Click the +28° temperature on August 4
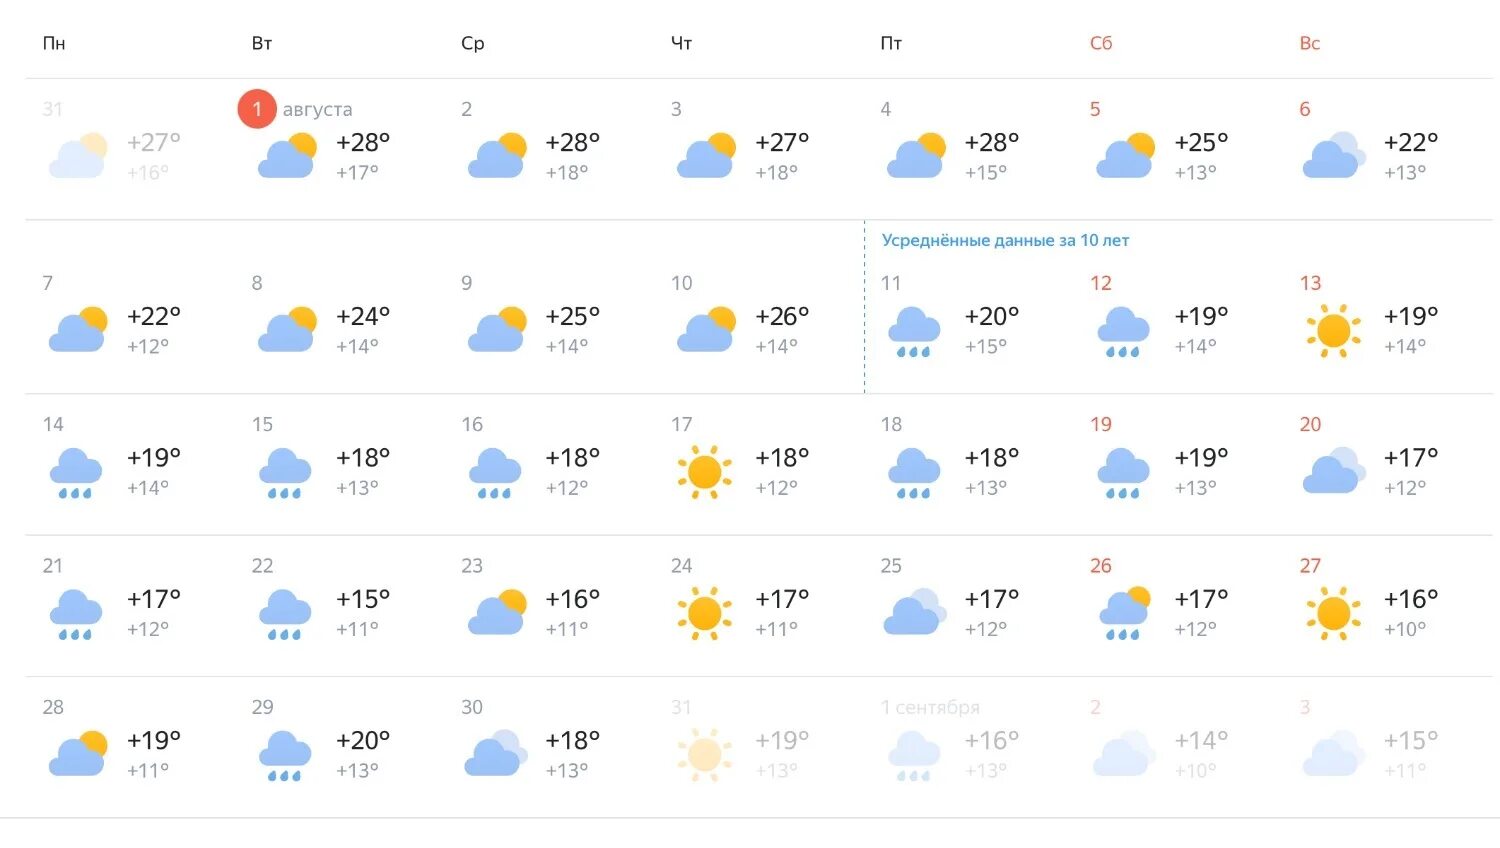Image resolution: width=1500 pixels, height=848 pixels. coord(991,143)
